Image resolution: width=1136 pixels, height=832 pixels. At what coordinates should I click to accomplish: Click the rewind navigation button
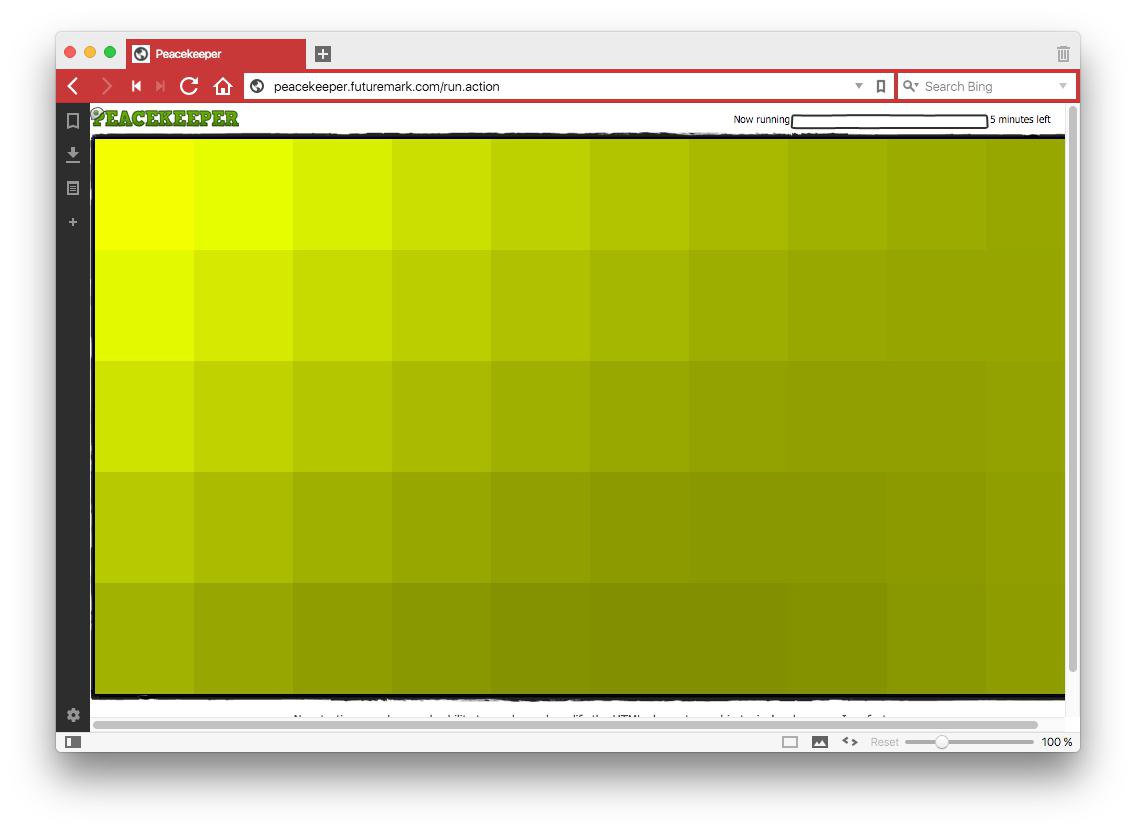tap(136, 86)
